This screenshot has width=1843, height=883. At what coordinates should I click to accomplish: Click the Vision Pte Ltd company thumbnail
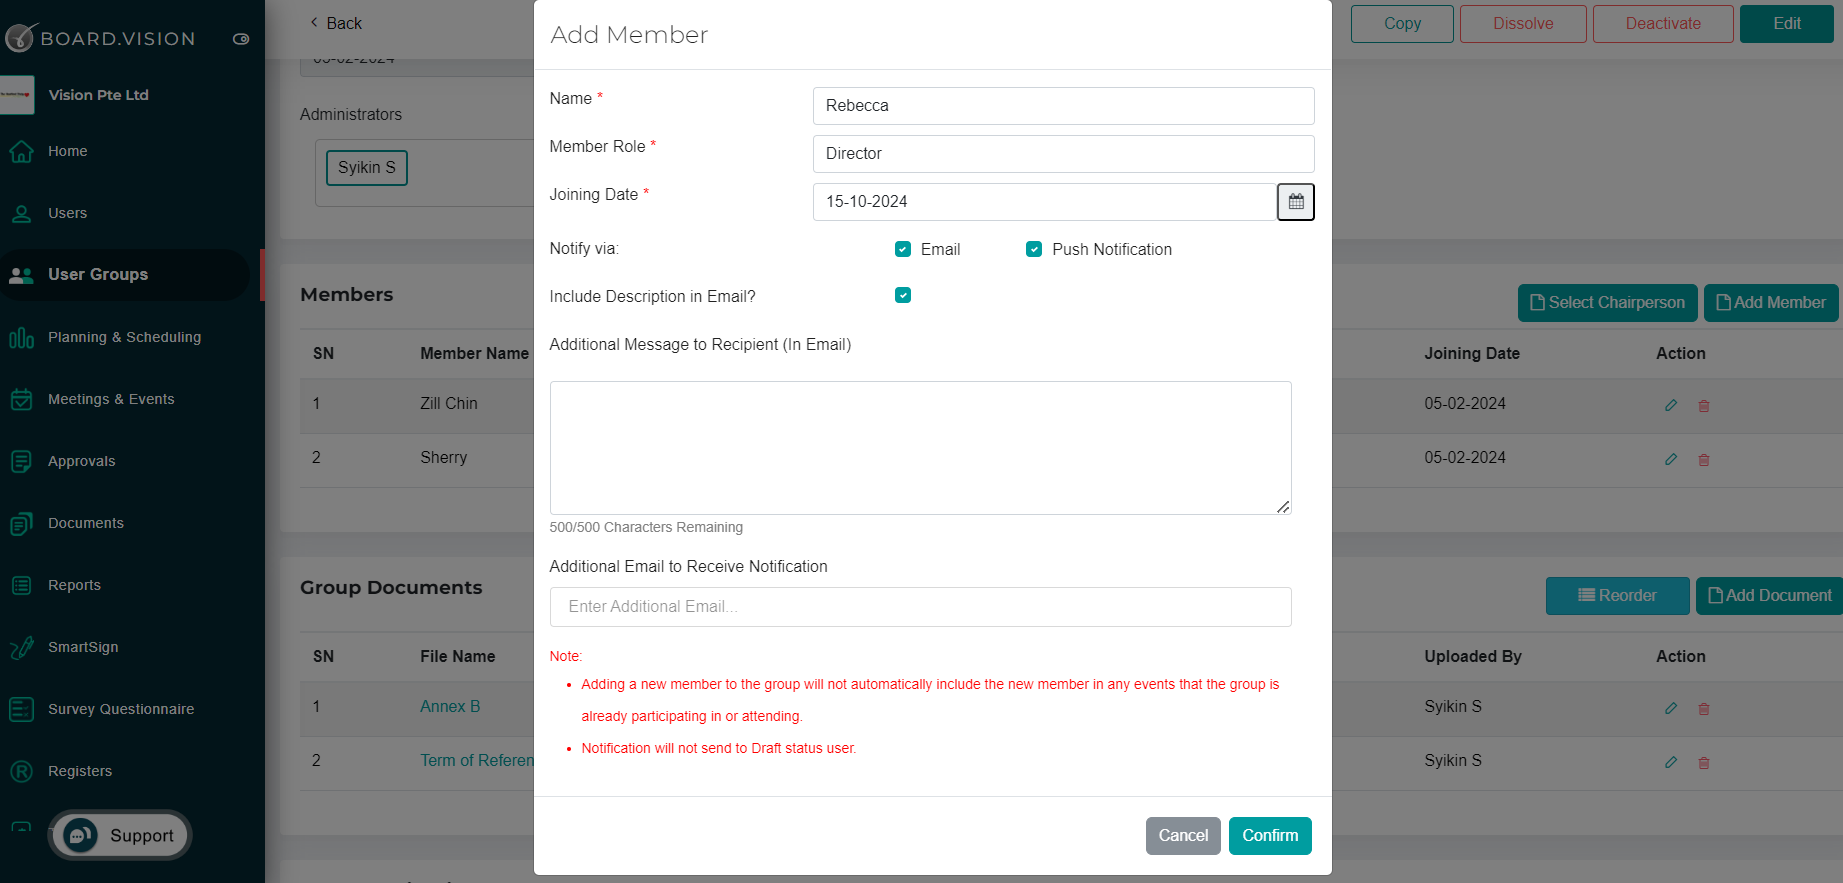(x=17, y=95)
